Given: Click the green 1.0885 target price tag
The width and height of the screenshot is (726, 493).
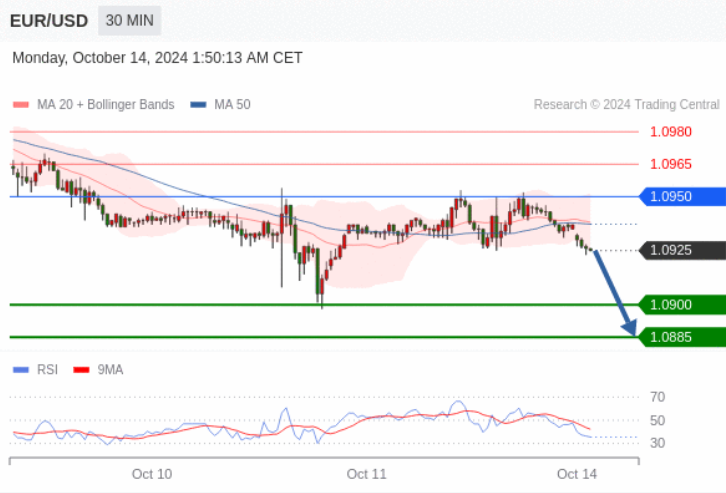Looking at the screenshot, I should tap(682, 337).
